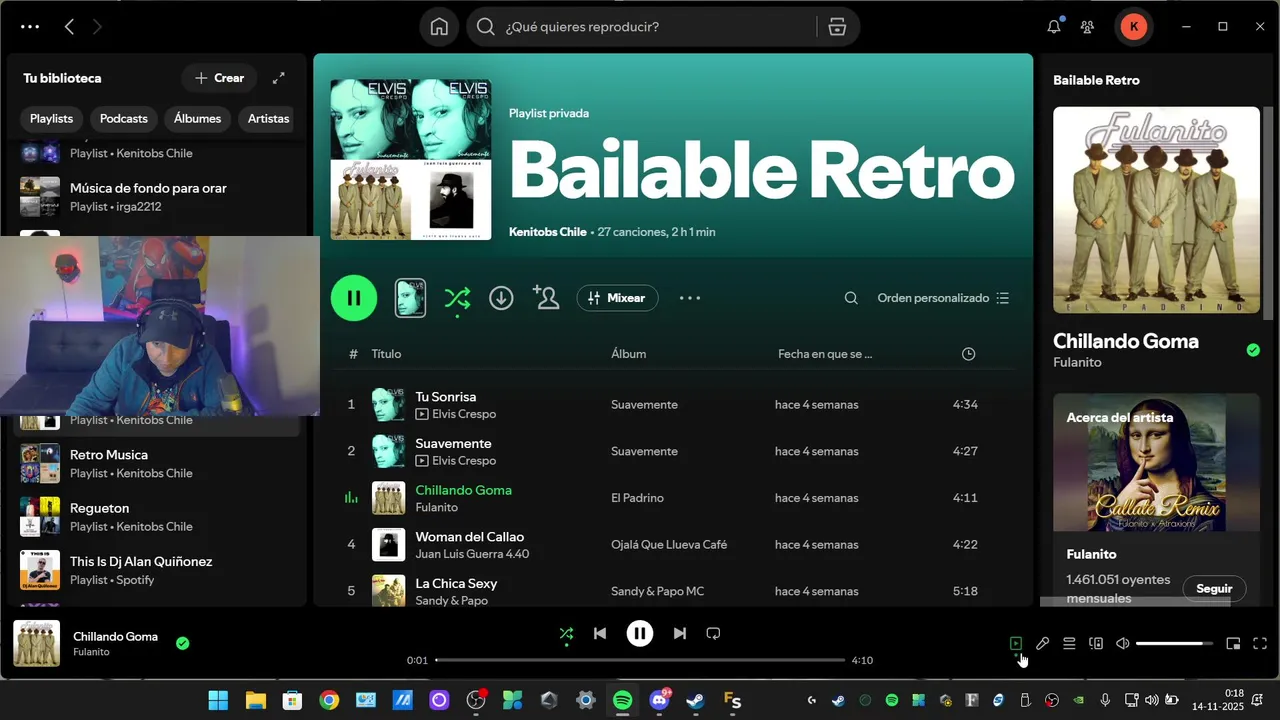Skip to the next track
Viewport: 1280px width, 720px height.
click(x=680, y=633)
